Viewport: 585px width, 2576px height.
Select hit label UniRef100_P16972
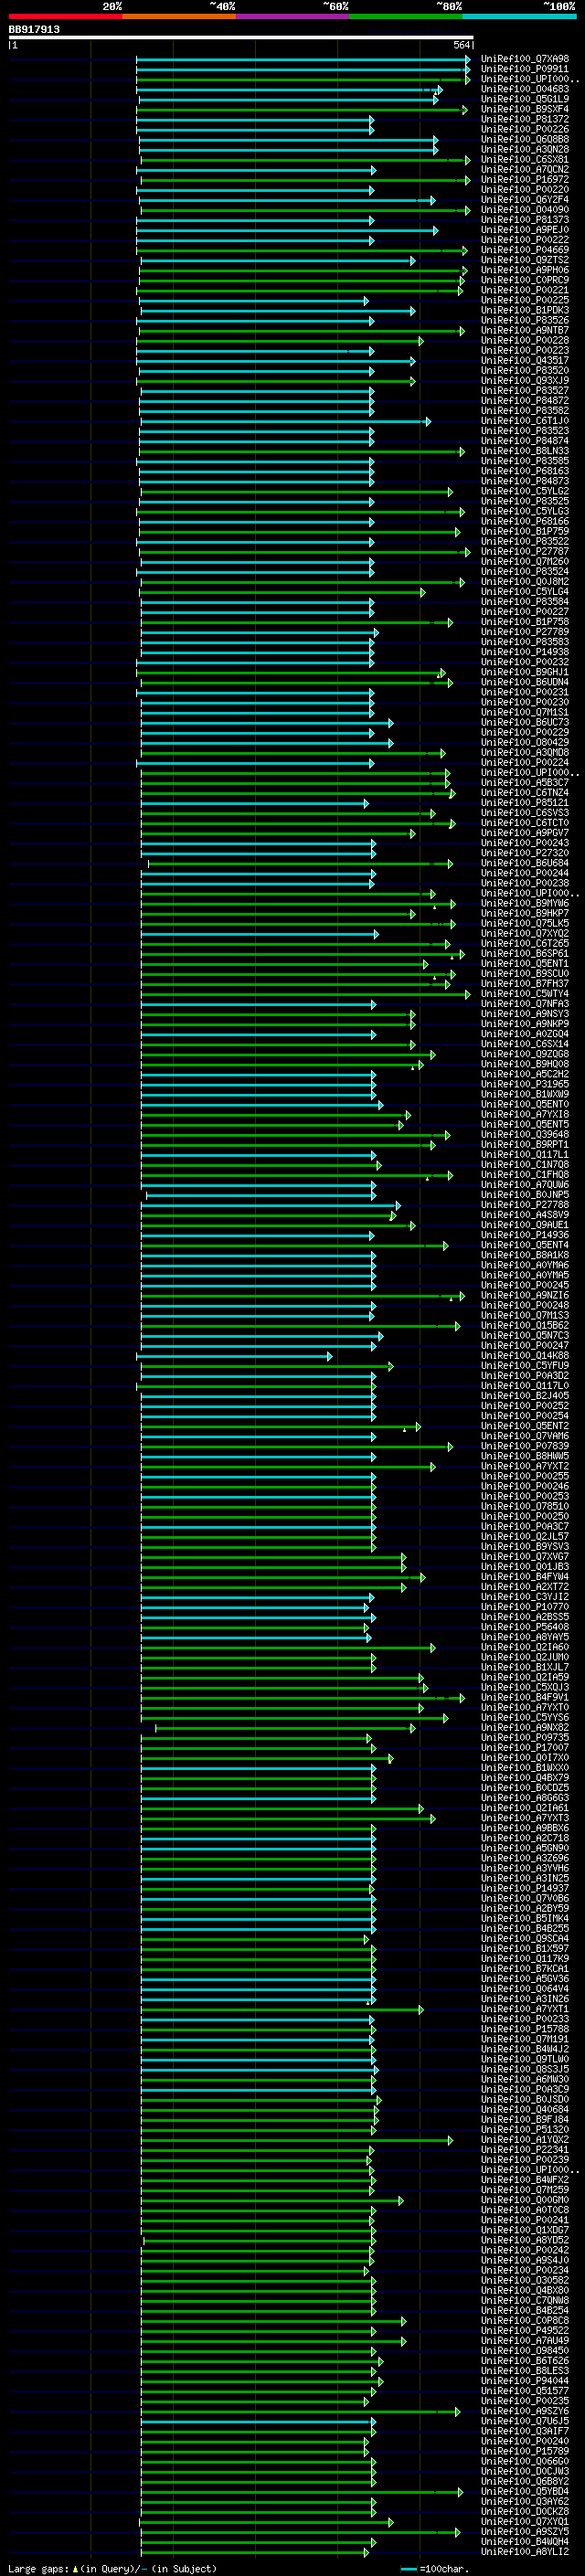click(525, 179)
